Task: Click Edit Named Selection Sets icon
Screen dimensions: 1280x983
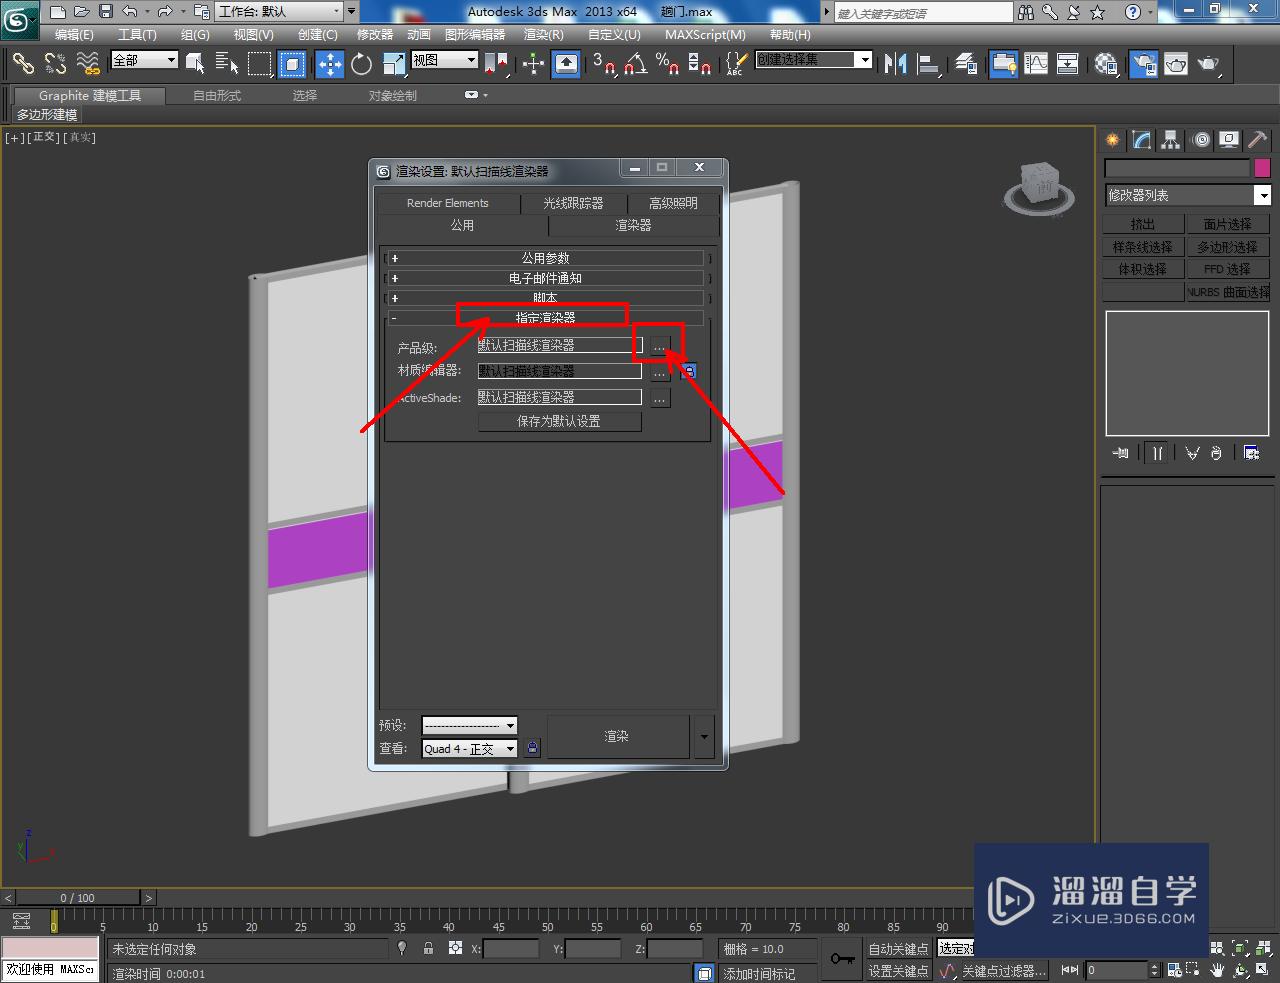Action: click(735, 64)
